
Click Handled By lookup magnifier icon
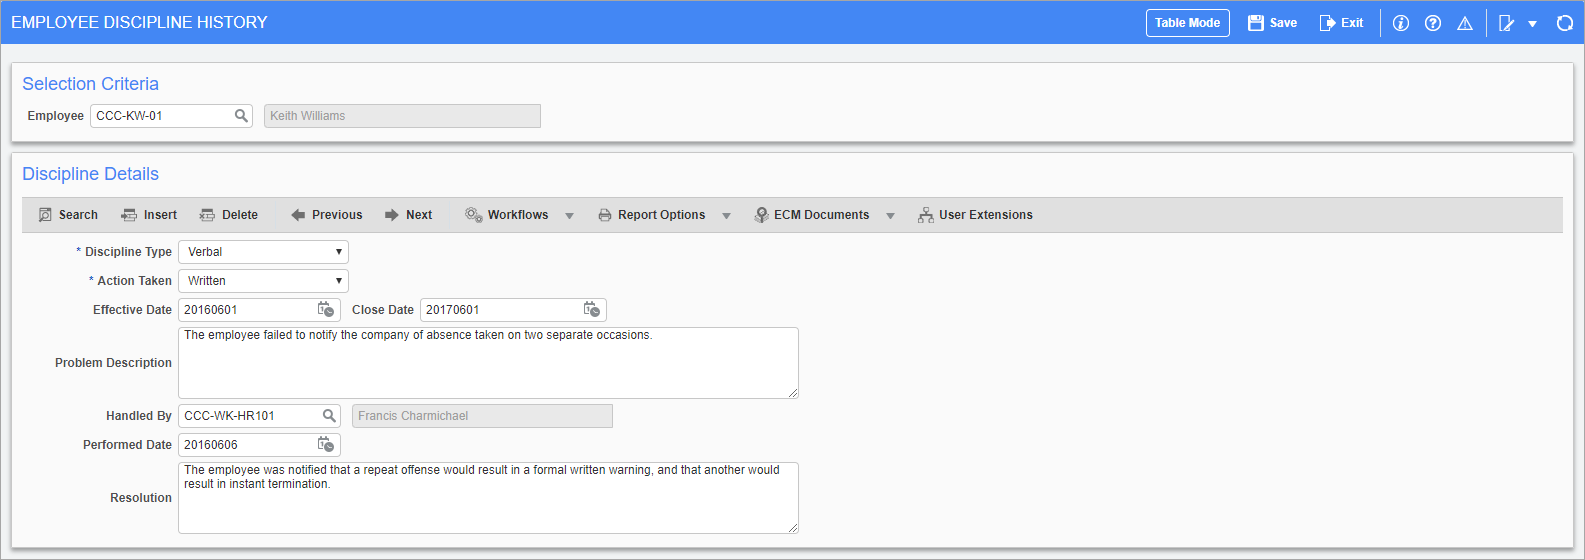tap(329, 416)
